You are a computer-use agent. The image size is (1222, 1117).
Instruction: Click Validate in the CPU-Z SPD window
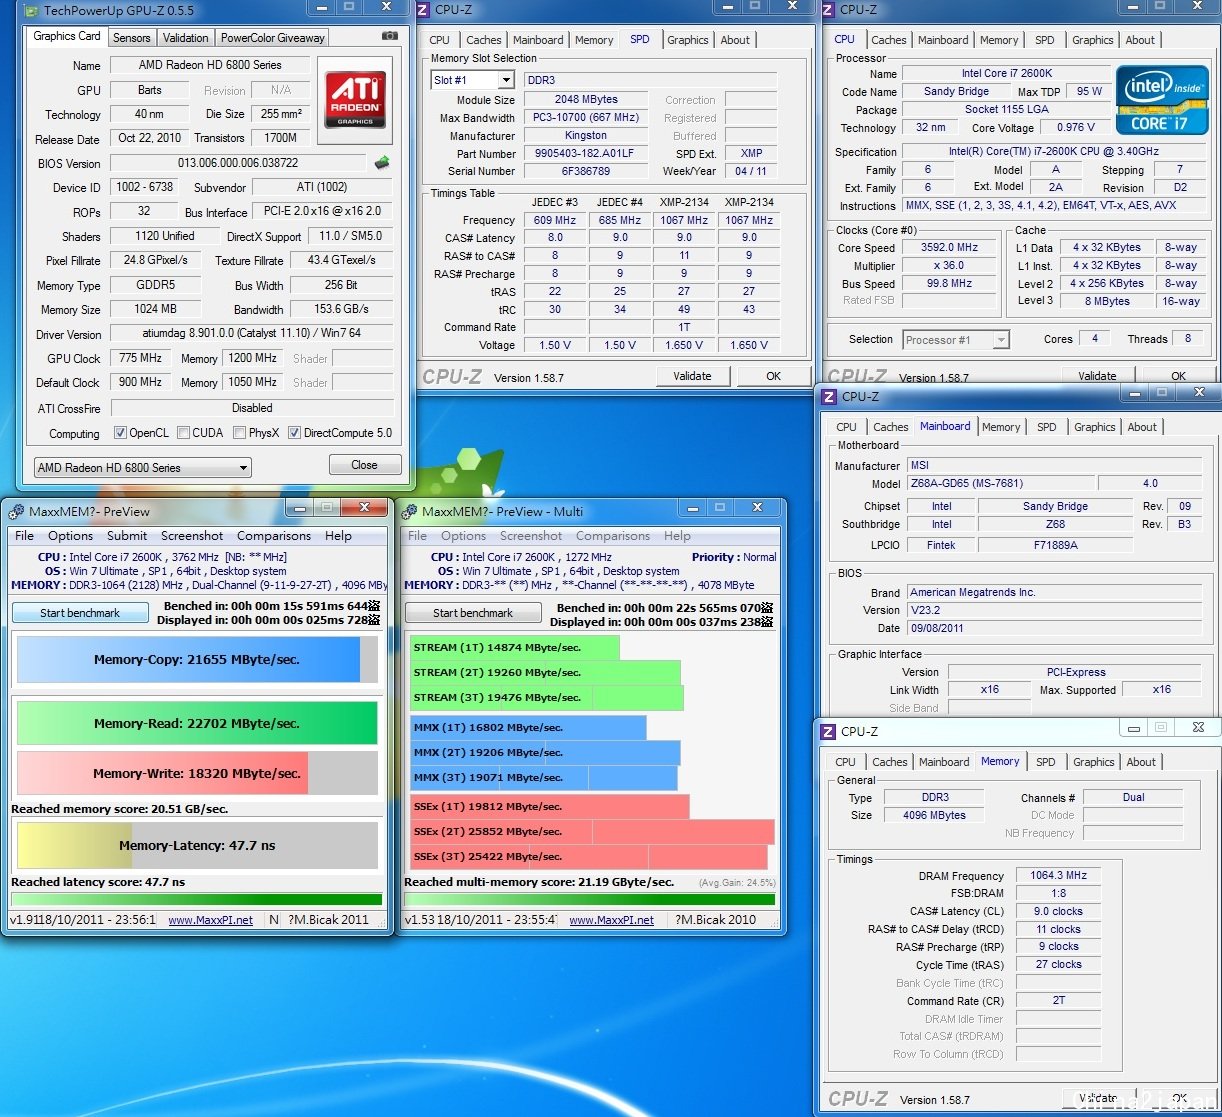coord(692,376)
